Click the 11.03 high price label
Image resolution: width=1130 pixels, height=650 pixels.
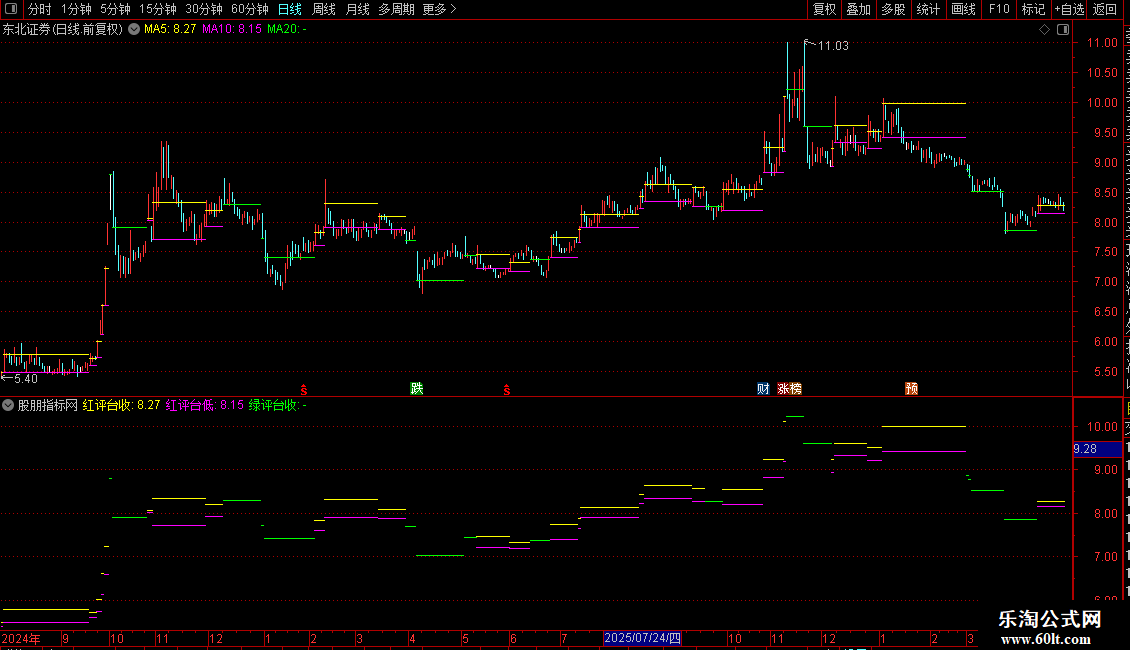point(833,46)
